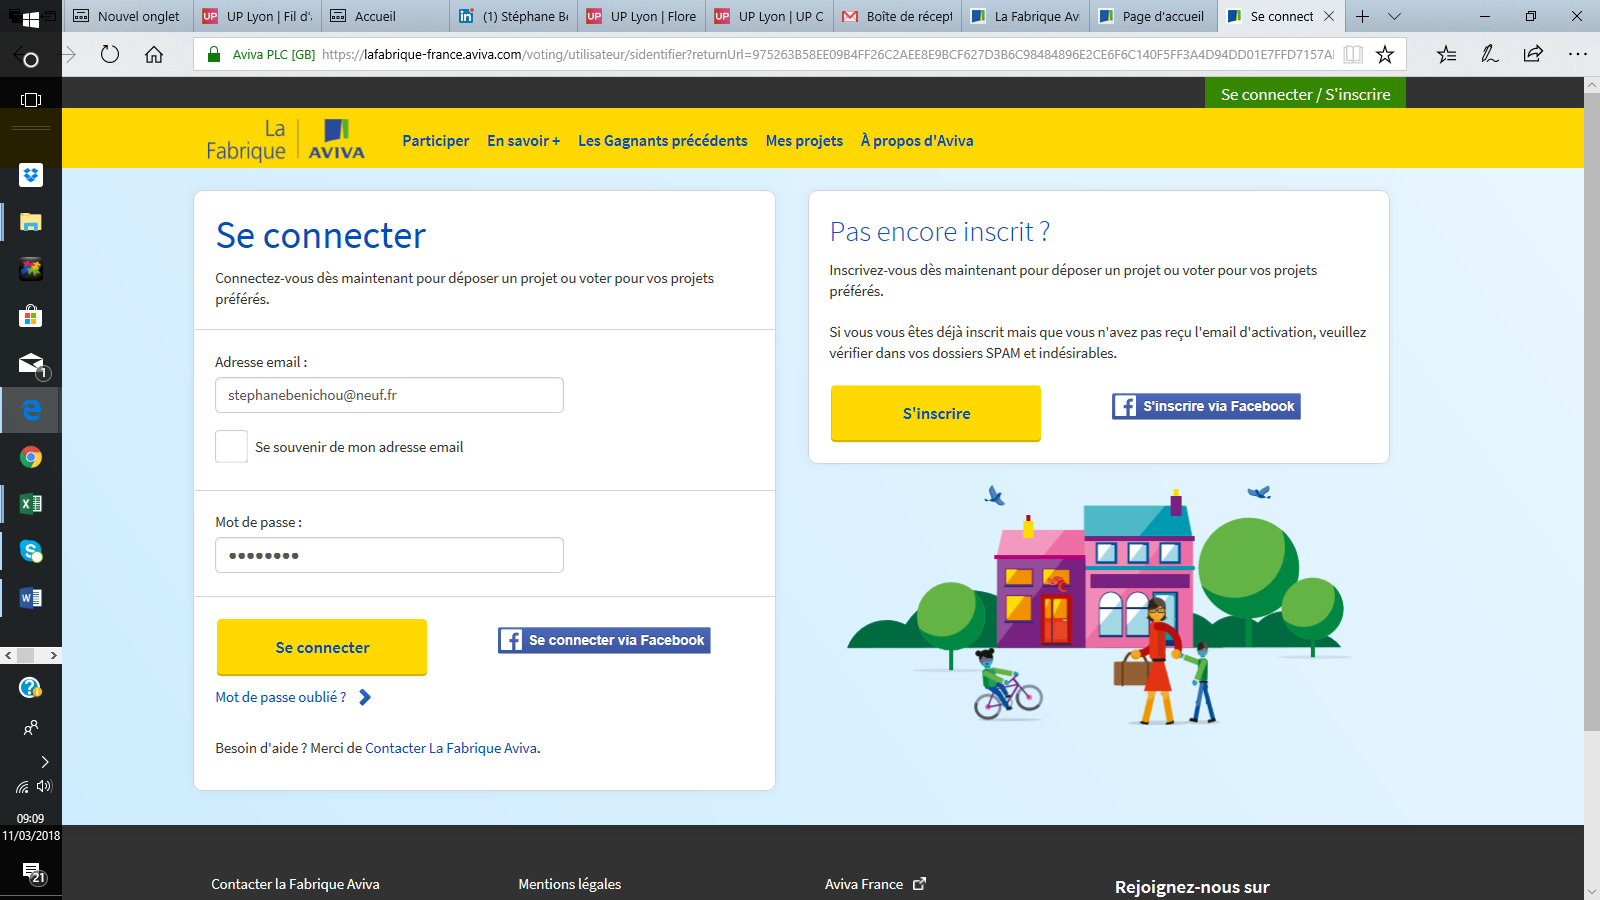Open Edge settings and more menu
This screenshot has height=900, width=1600.
click(x=1578, y=54)
